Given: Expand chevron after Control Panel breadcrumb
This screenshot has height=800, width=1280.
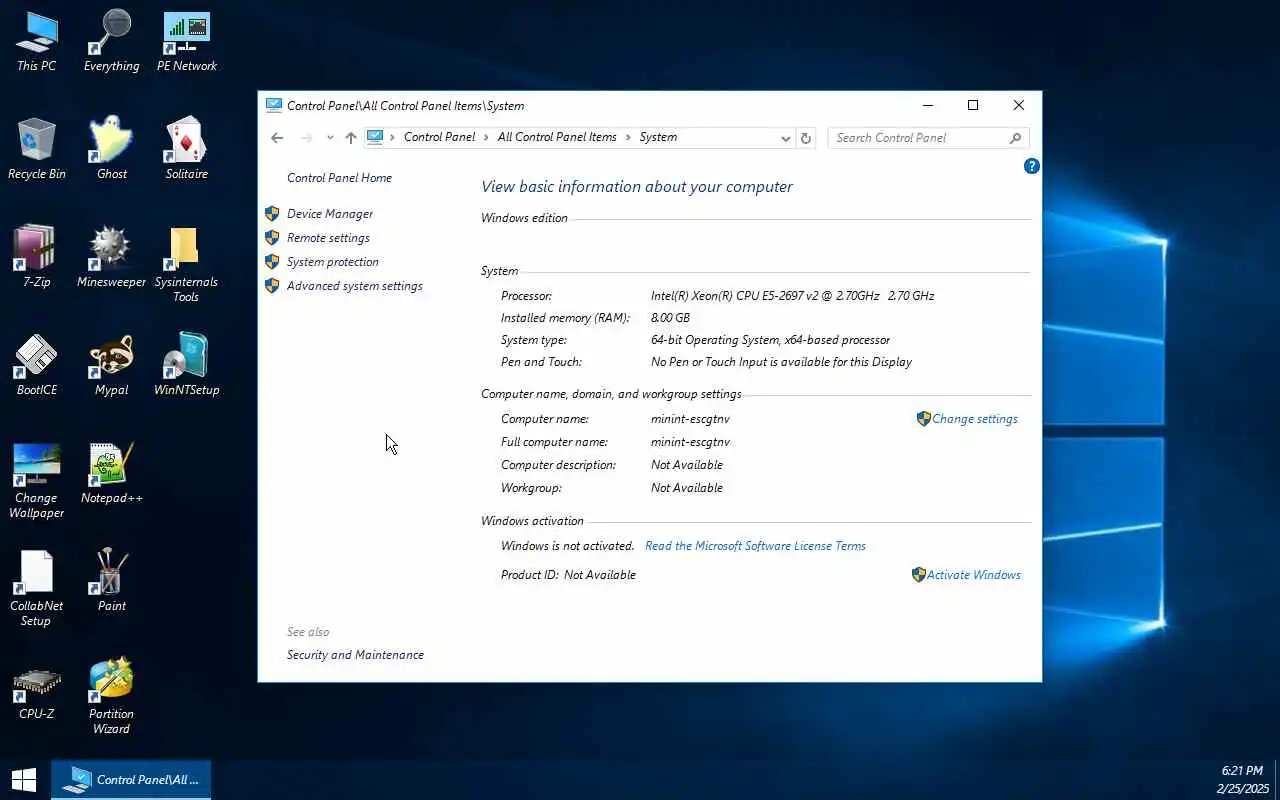Looking at the screenshot, I should 487,138.
